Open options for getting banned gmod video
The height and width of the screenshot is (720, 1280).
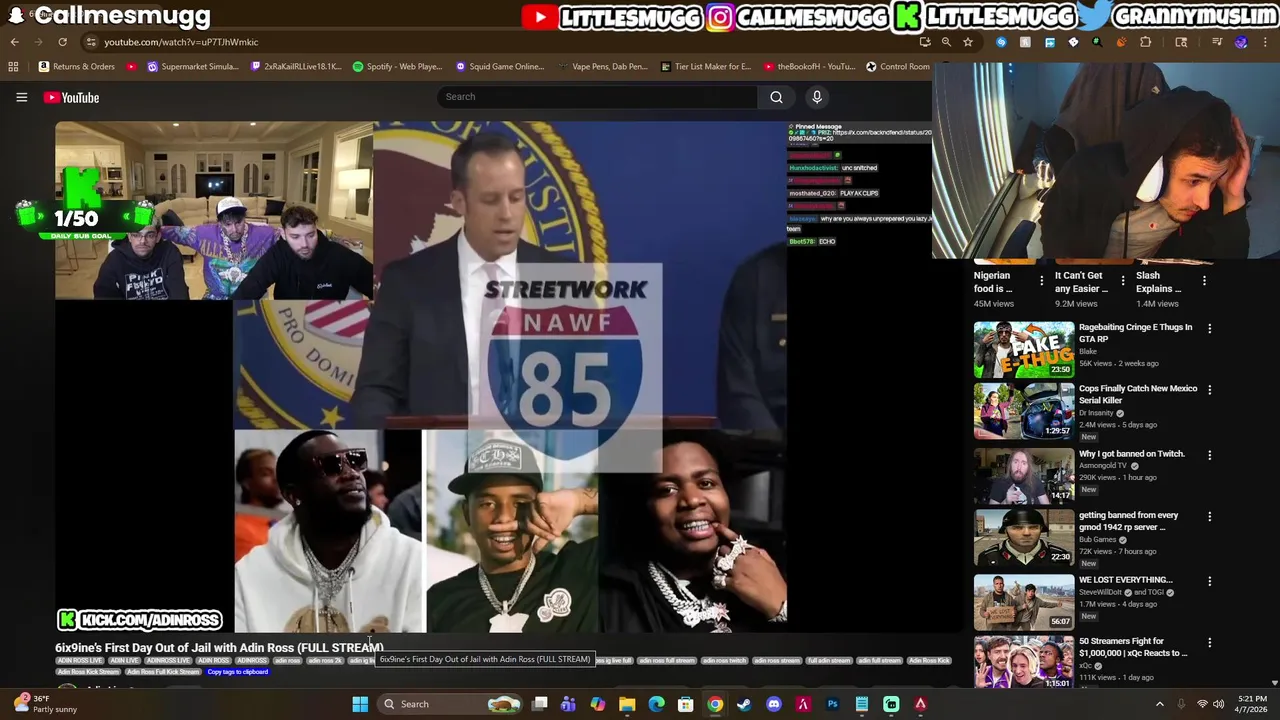[1209, 517]
